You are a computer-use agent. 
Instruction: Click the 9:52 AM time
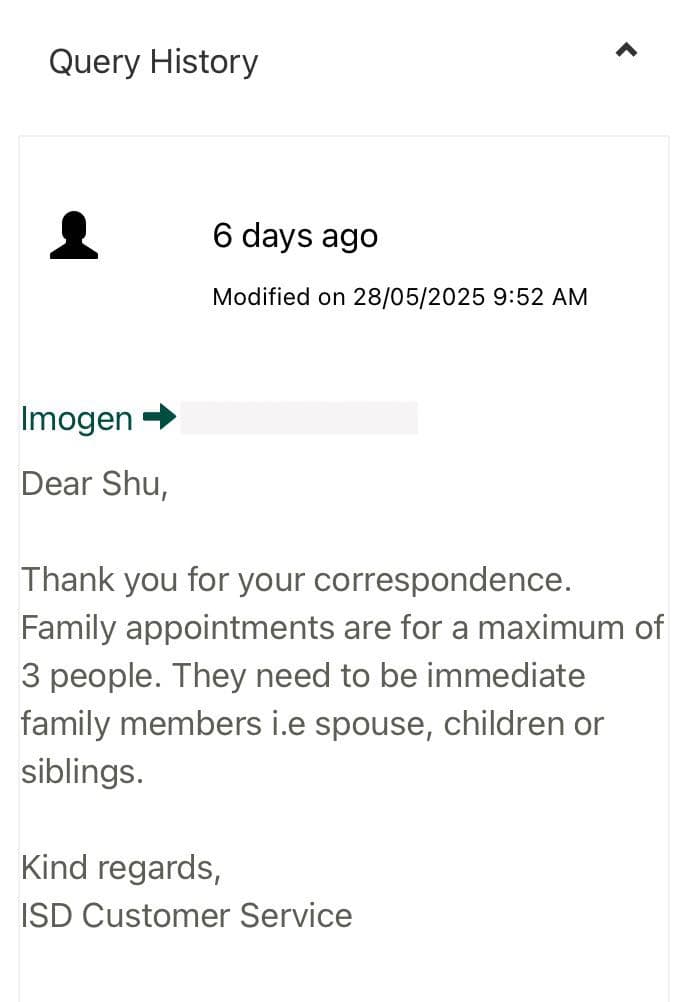(541, 297)
